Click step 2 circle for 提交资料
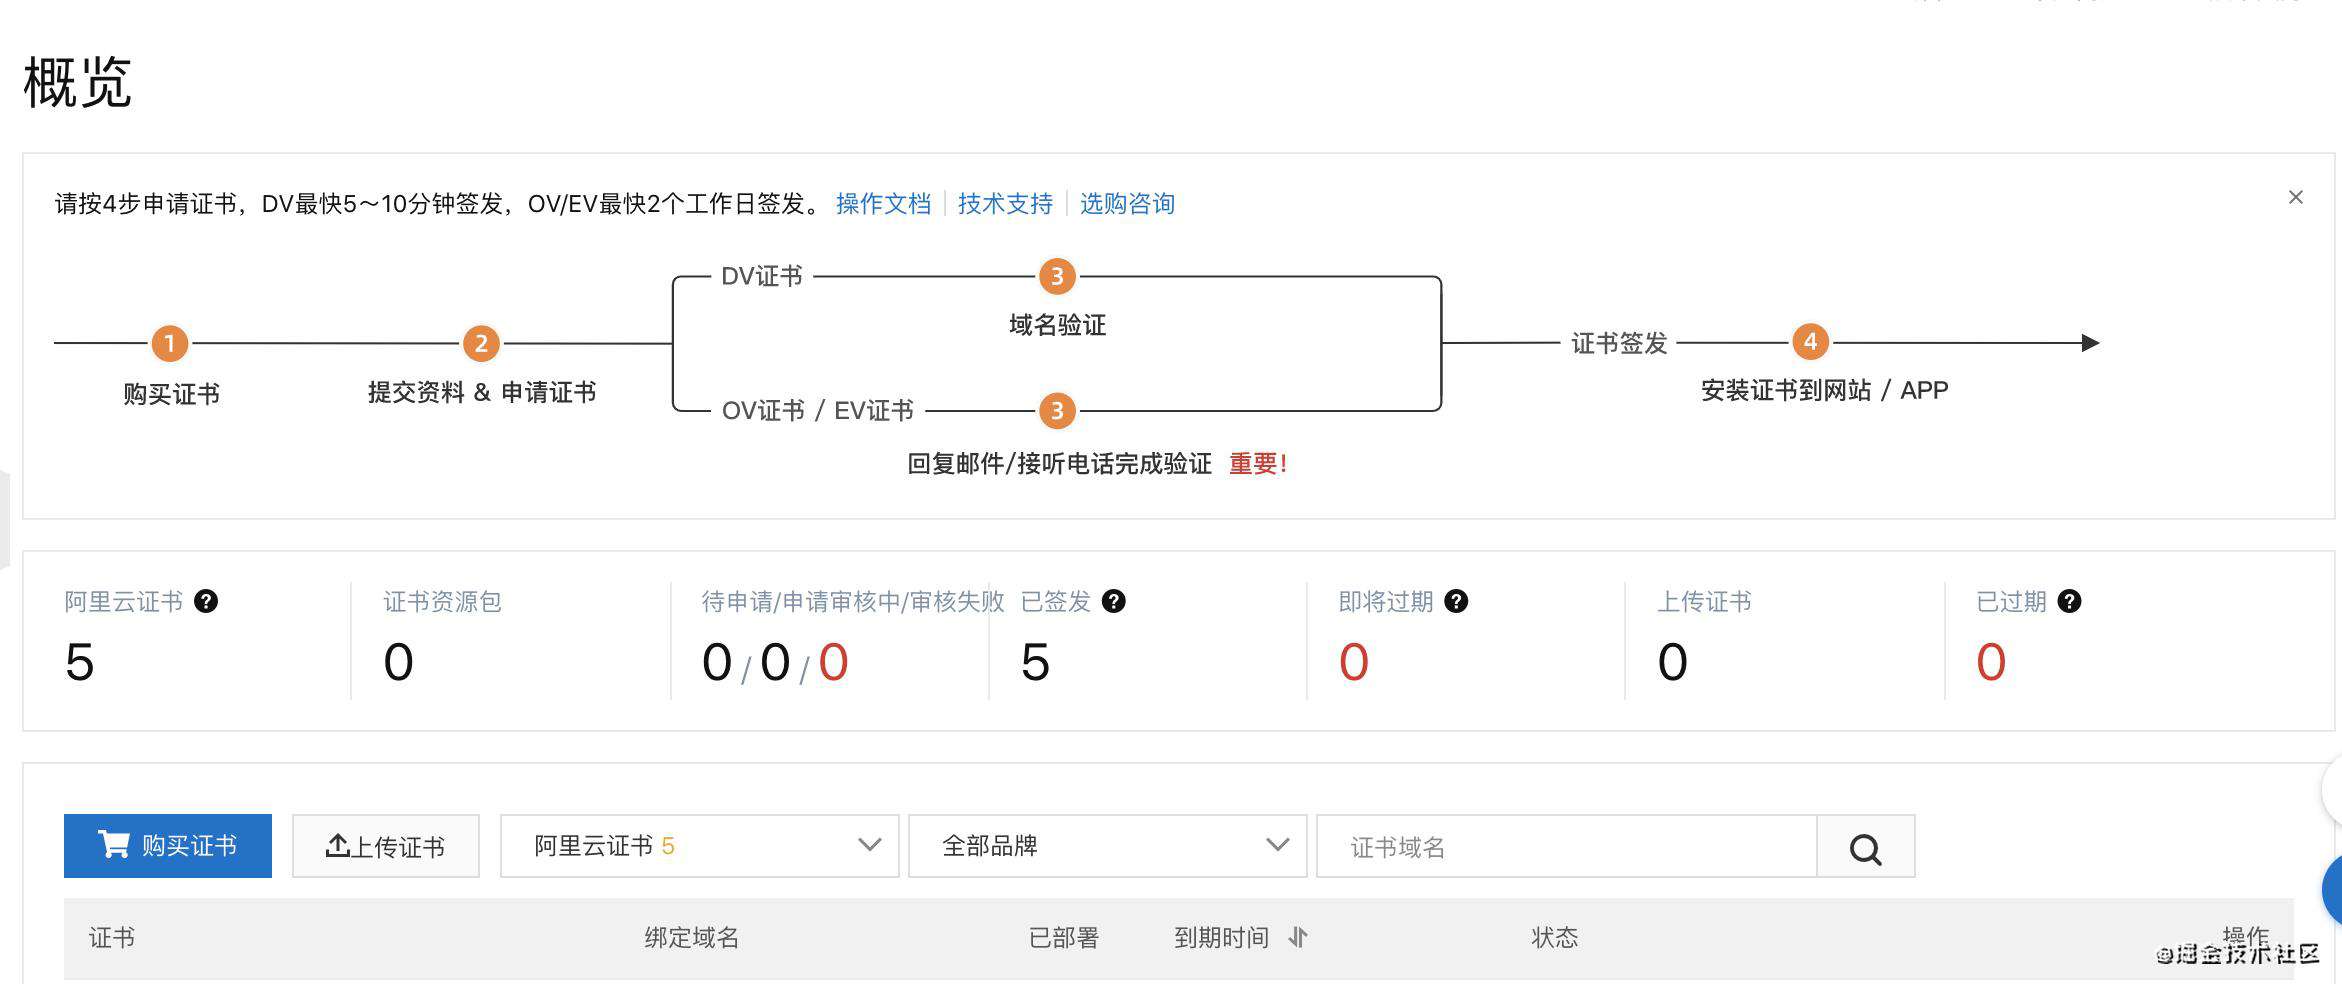Image resolution: width=2342 pixels, height=984 pixels. pyautogui.click(x=481, y=344)
